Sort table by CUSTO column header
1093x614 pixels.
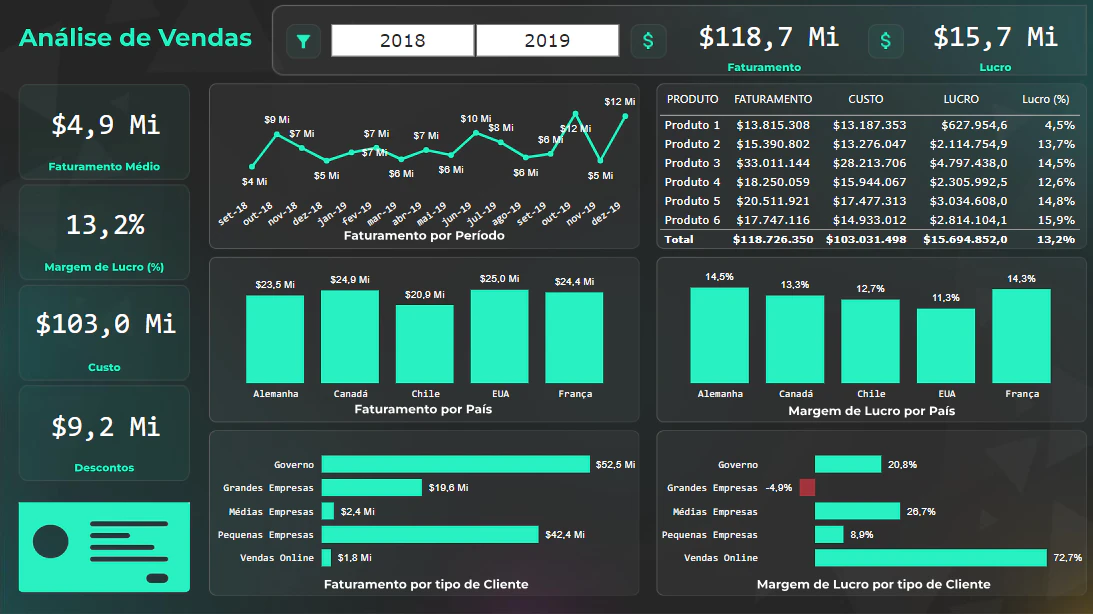point(866,99)
